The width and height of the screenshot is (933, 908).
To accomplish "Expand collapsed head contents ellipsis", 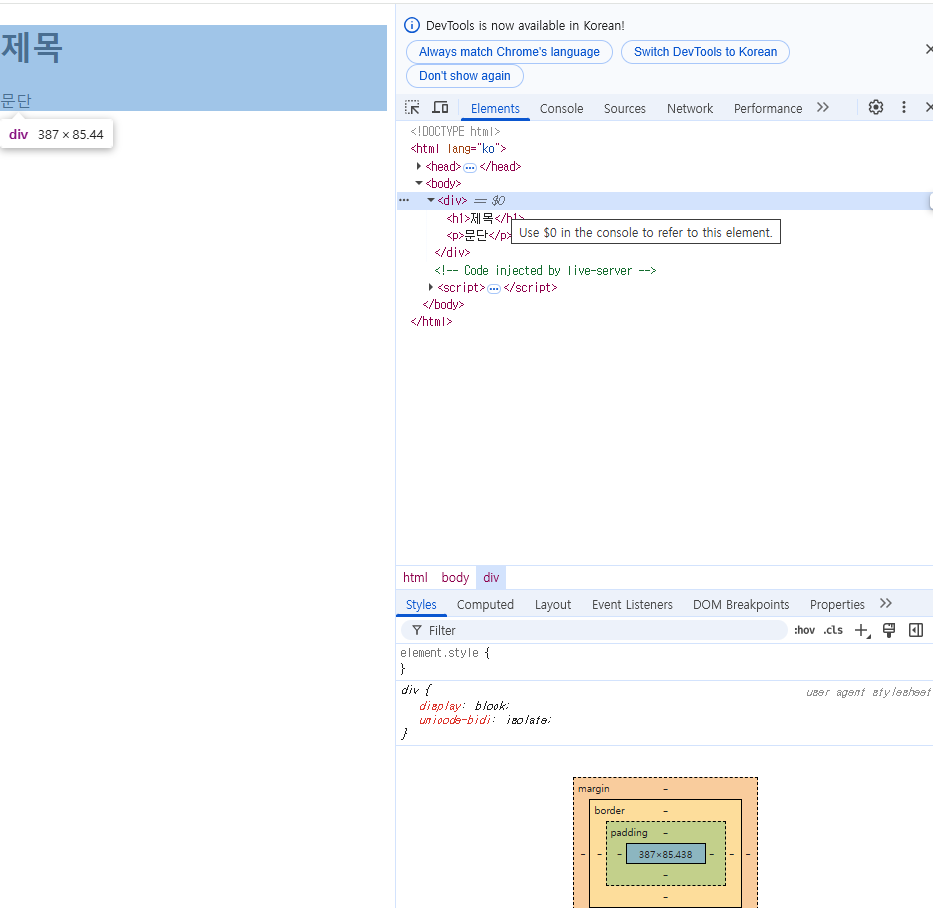I will [470, 167].
